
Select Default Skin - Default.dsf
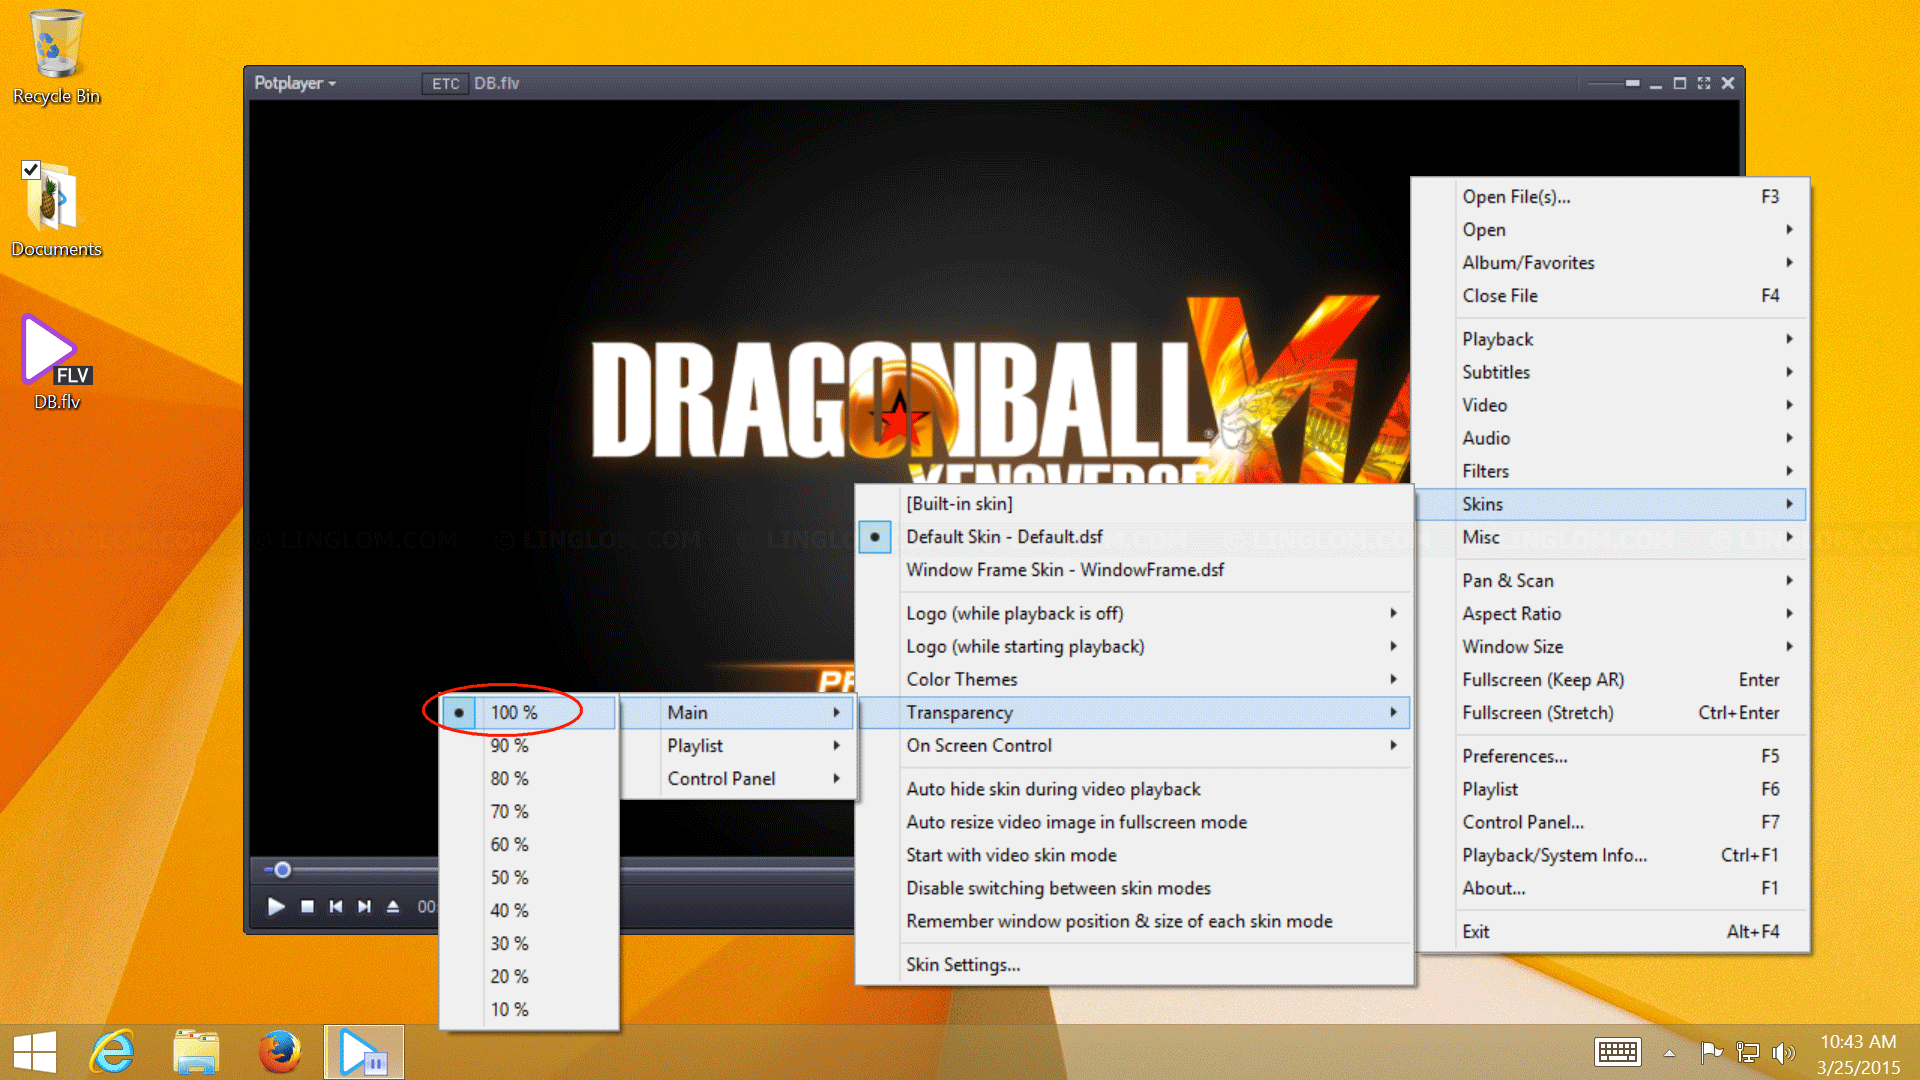[x=1134, y=537]
